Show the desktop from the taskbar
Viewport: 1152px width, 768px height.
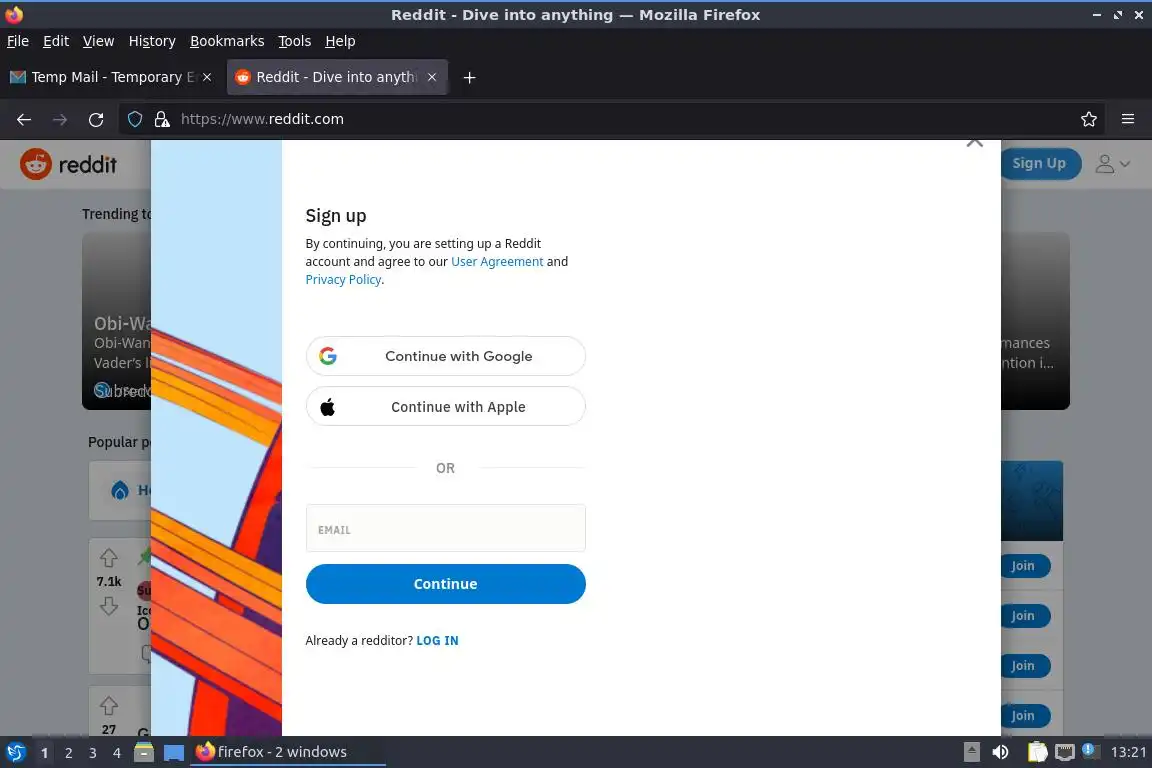click(173, 753)
